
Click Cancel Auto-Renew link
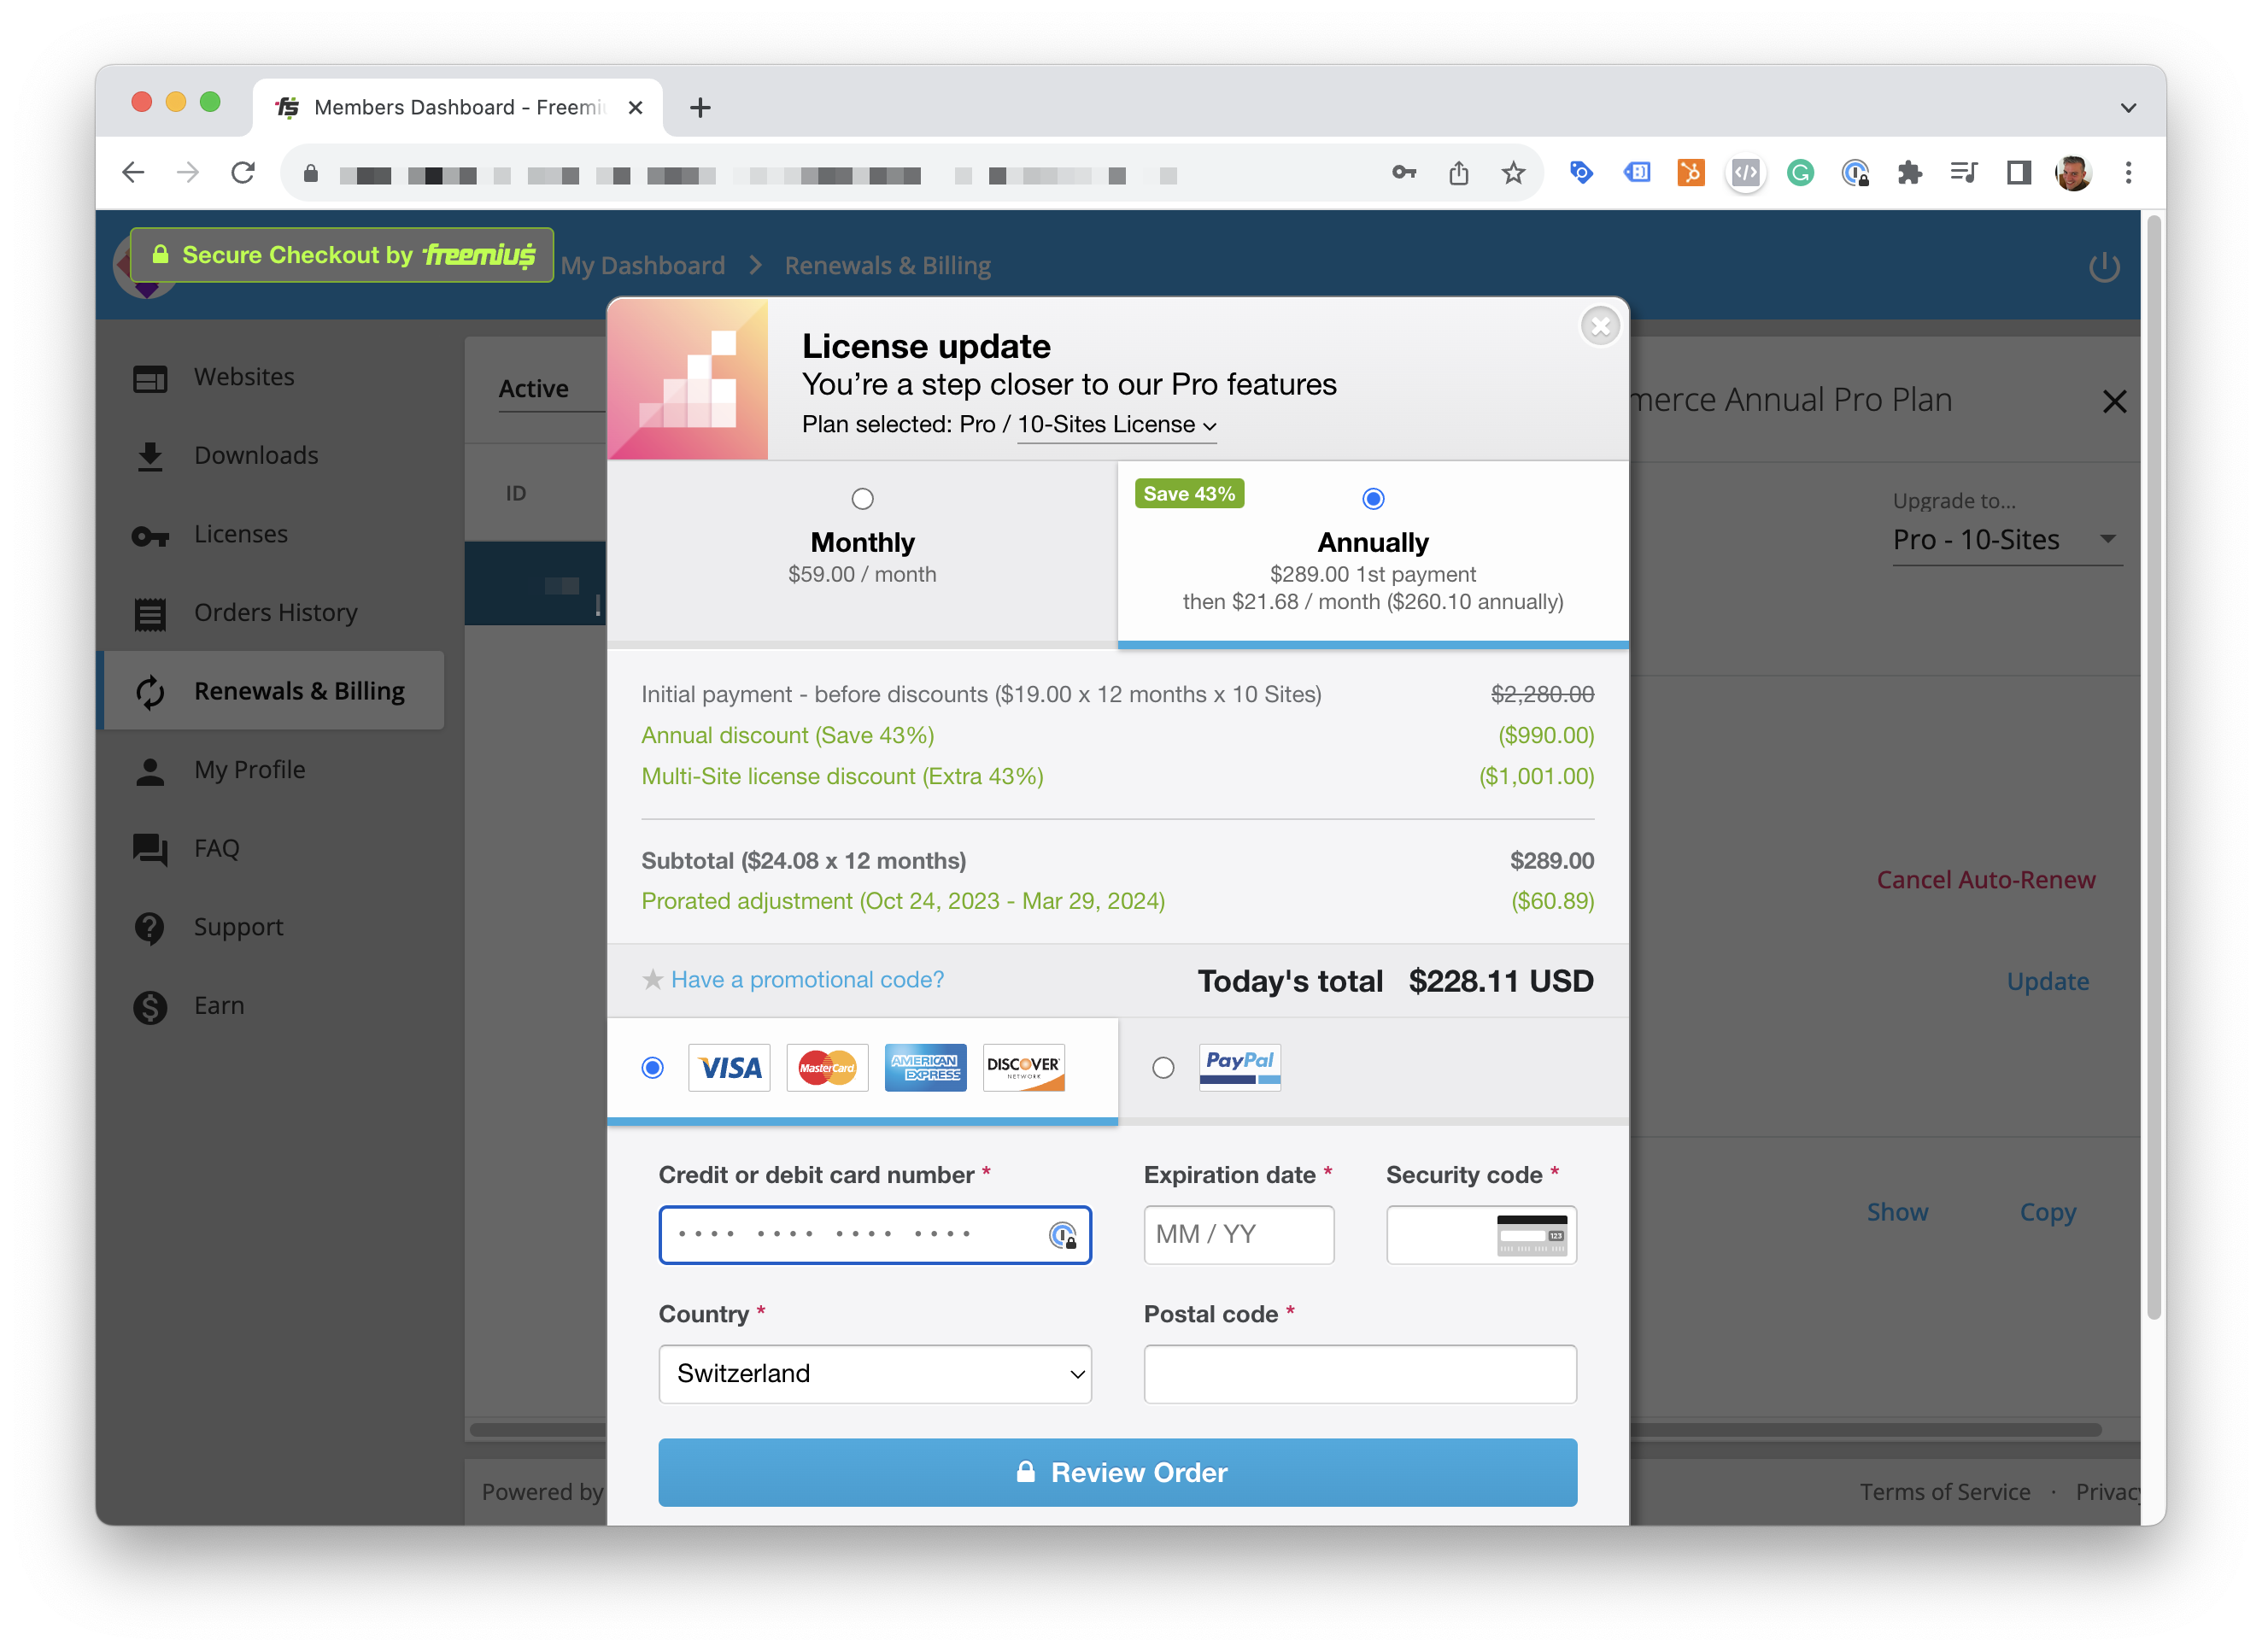tap(1985, 880)
